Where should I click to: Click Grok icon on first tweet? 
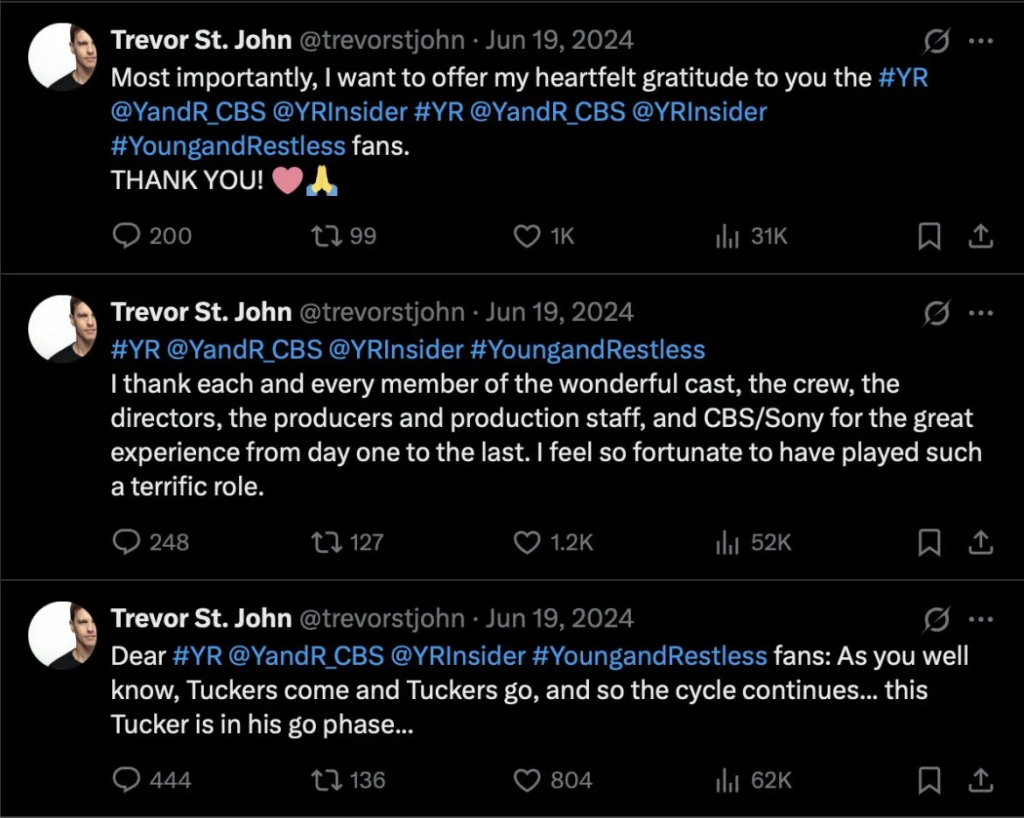click(x=937, y=40)
